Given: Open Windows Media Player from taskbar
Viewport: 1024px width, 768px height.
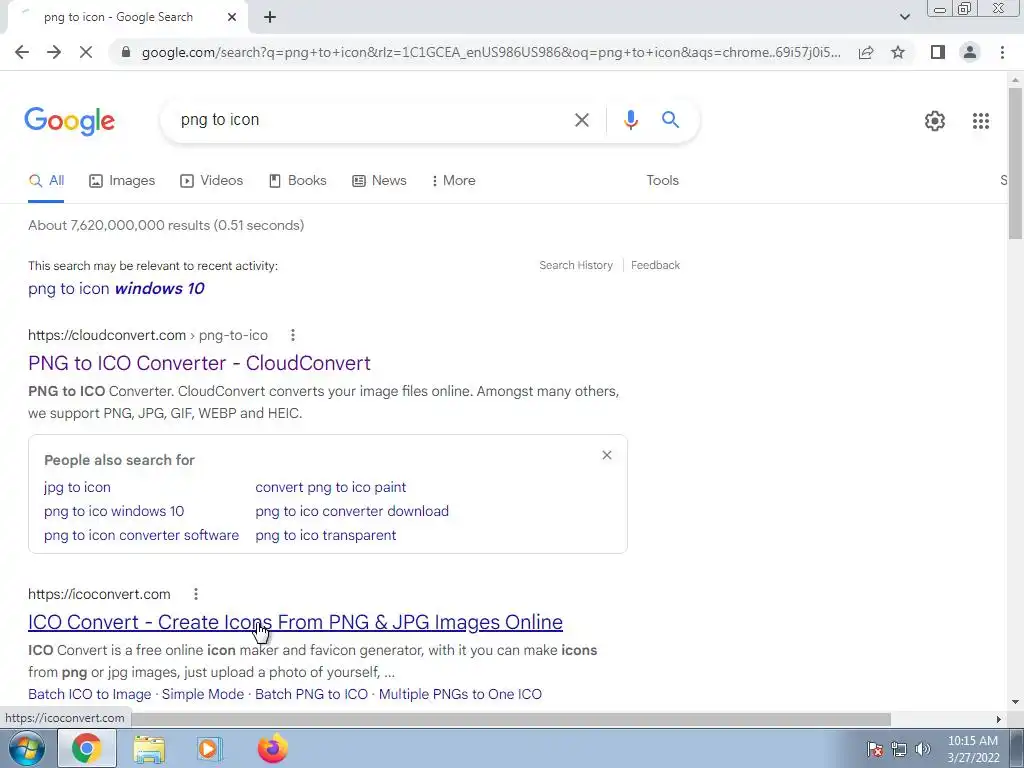Looking at the screenshot, I should point(209,748).
